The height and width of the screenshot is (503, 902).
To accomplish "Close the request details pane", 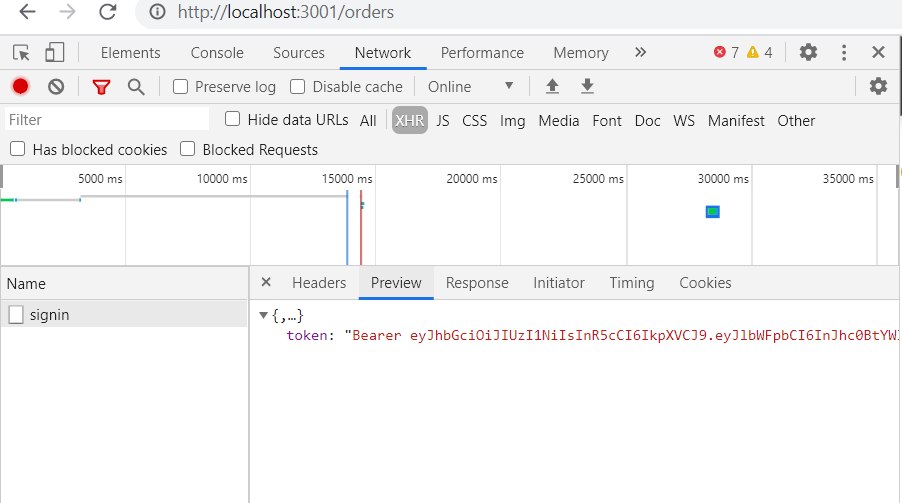I will tap(266, 282).
